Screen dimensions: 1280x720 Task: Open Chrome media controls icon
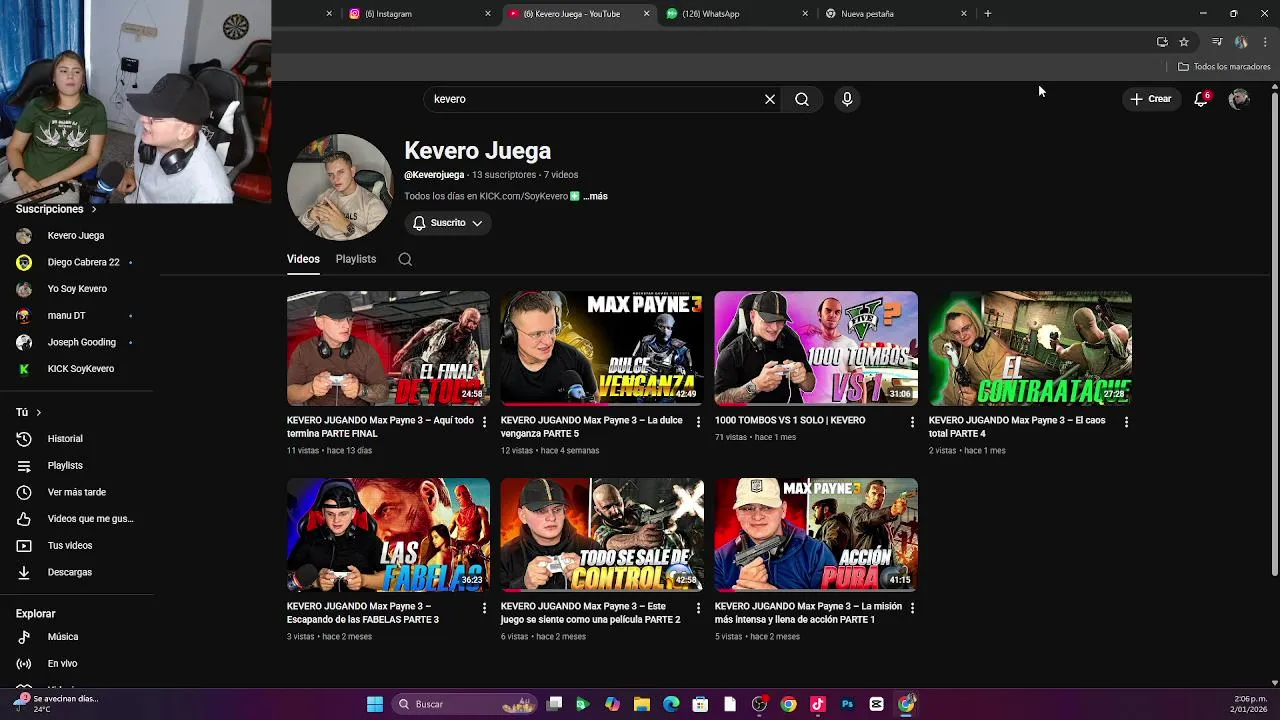point(1217,42)
